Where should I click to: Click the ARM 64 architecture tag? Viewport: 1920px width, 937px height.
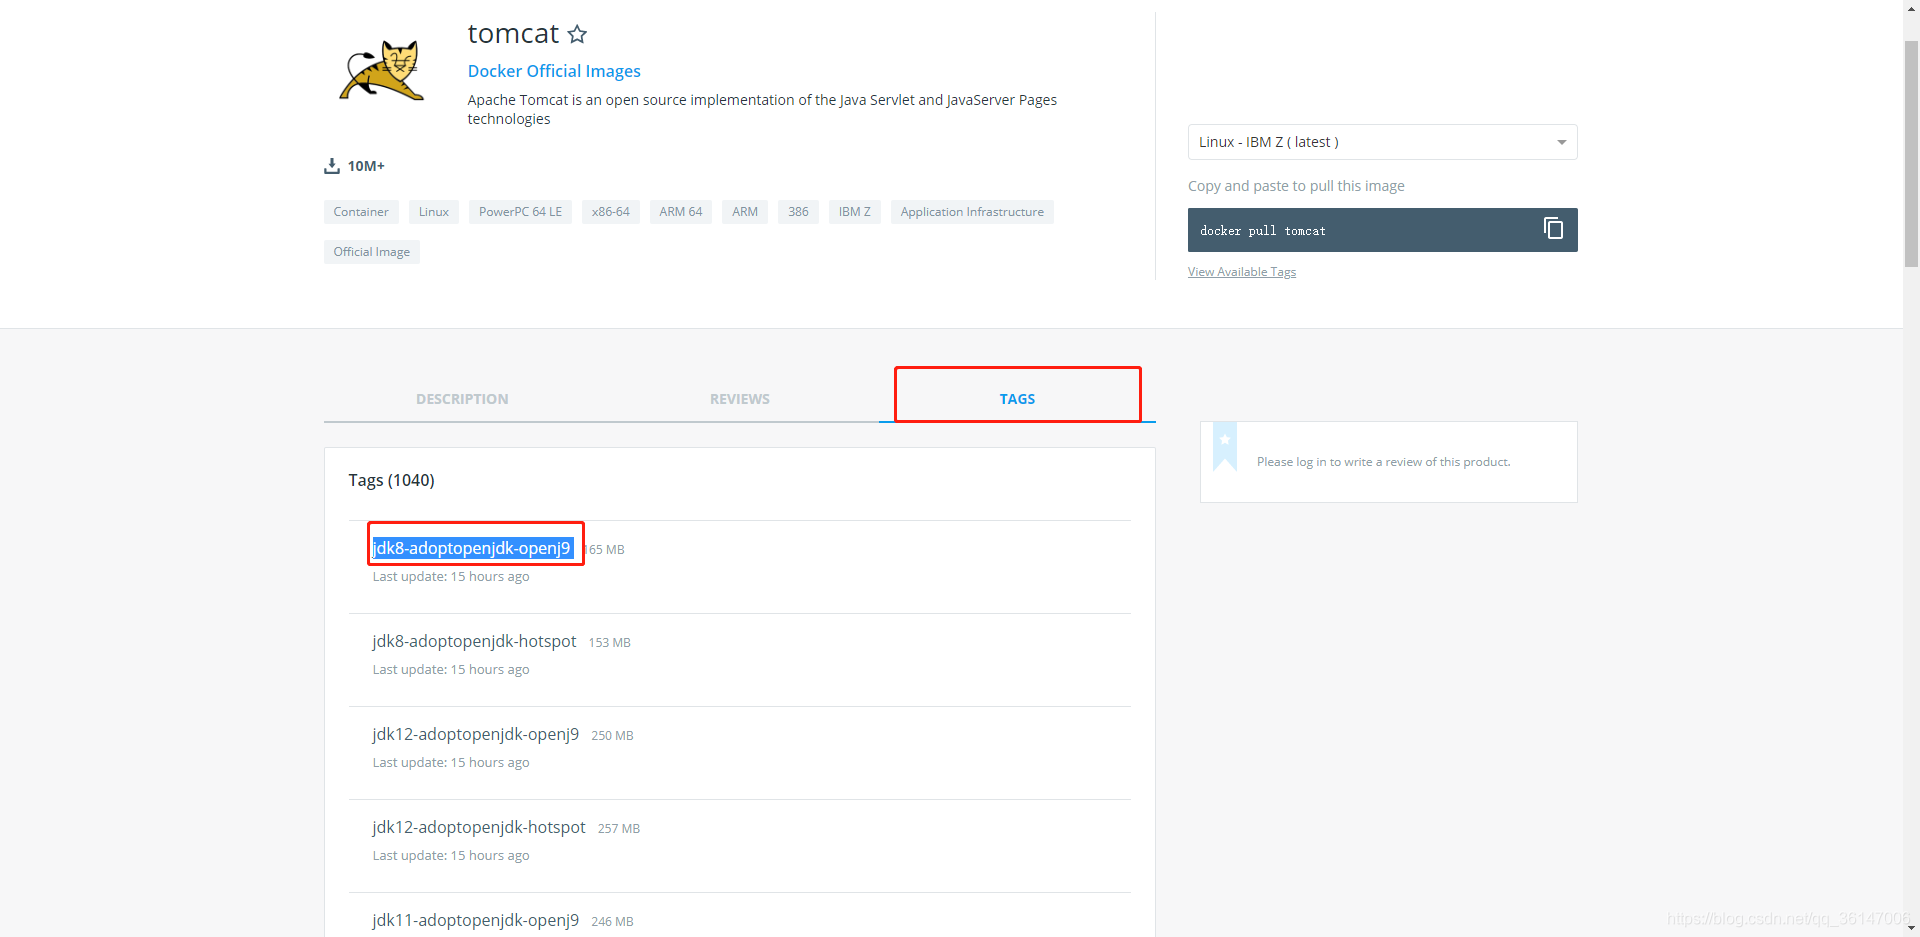pos(681,212)
